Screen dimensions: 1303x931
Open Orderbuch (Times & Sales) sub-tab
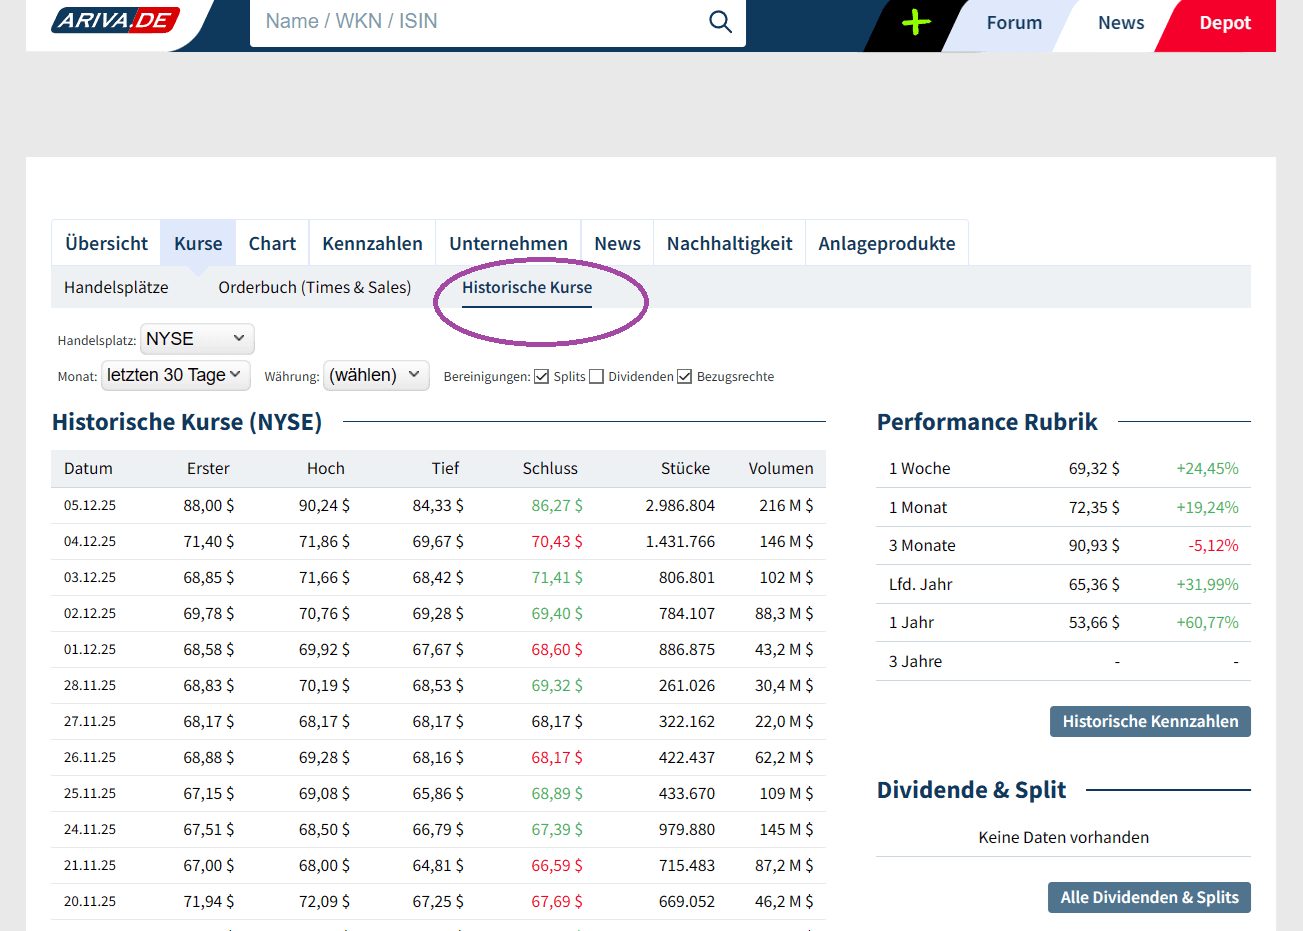315,287
